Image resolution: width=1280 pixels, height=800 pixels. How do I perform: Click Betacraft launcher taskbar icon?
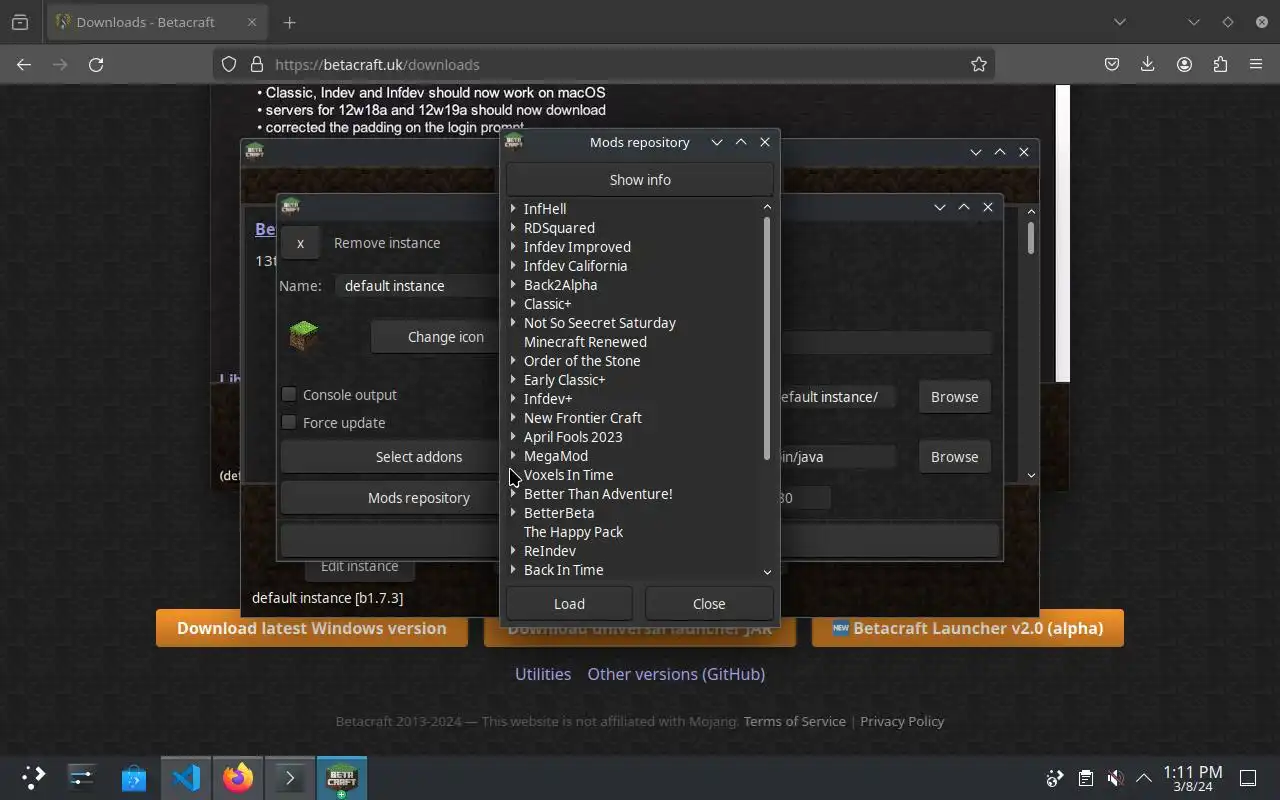pyautogui.click(x=342, y=778)
